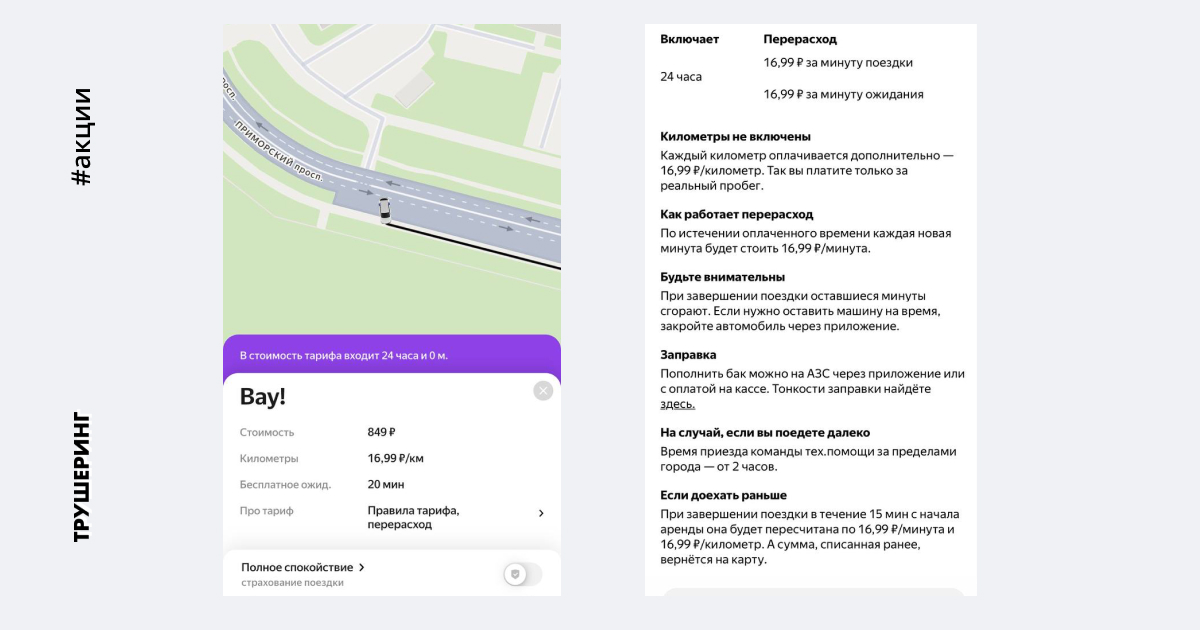Viewport: 1200px width, 630px height.
Task: Click the "Перерасход" column header
Action: [799, 39]
